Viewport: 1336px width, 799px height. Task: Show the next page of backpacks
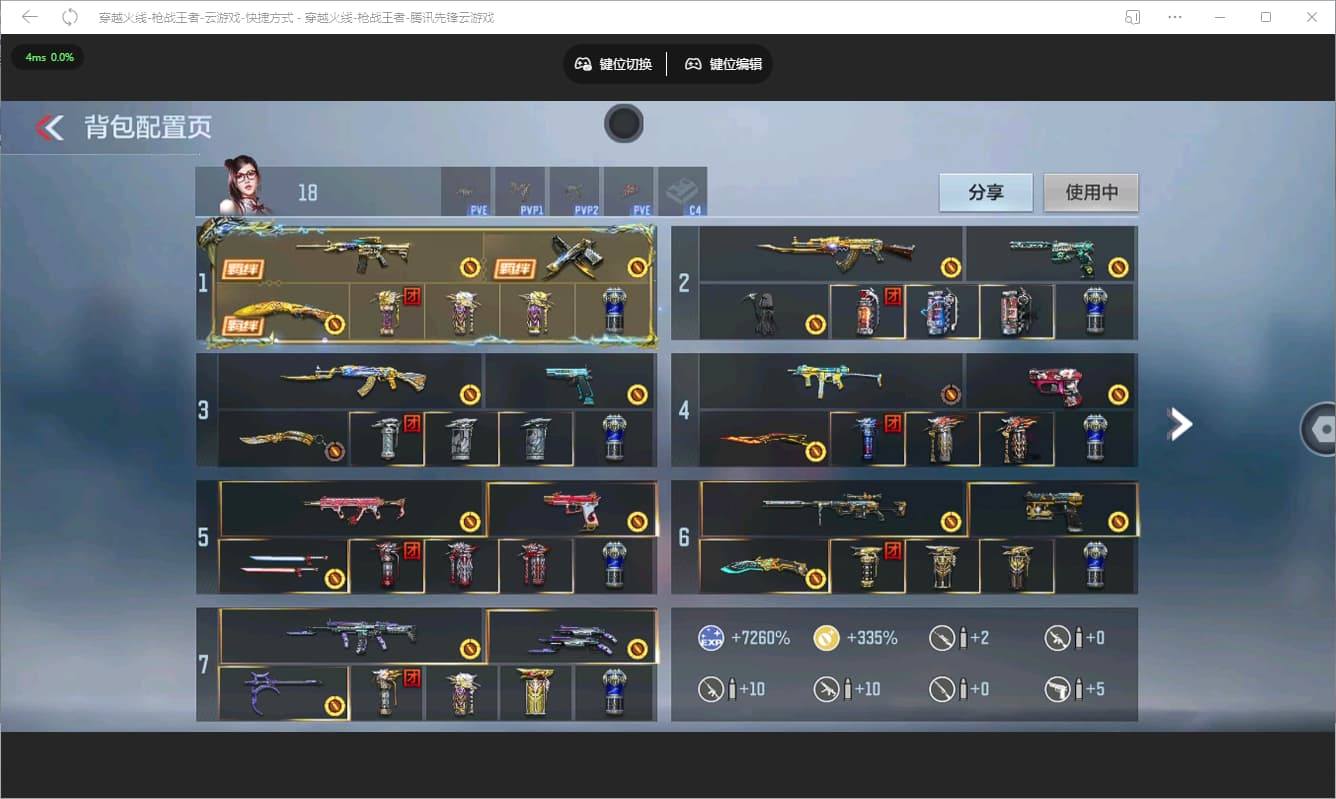(x=1180, y=424)
